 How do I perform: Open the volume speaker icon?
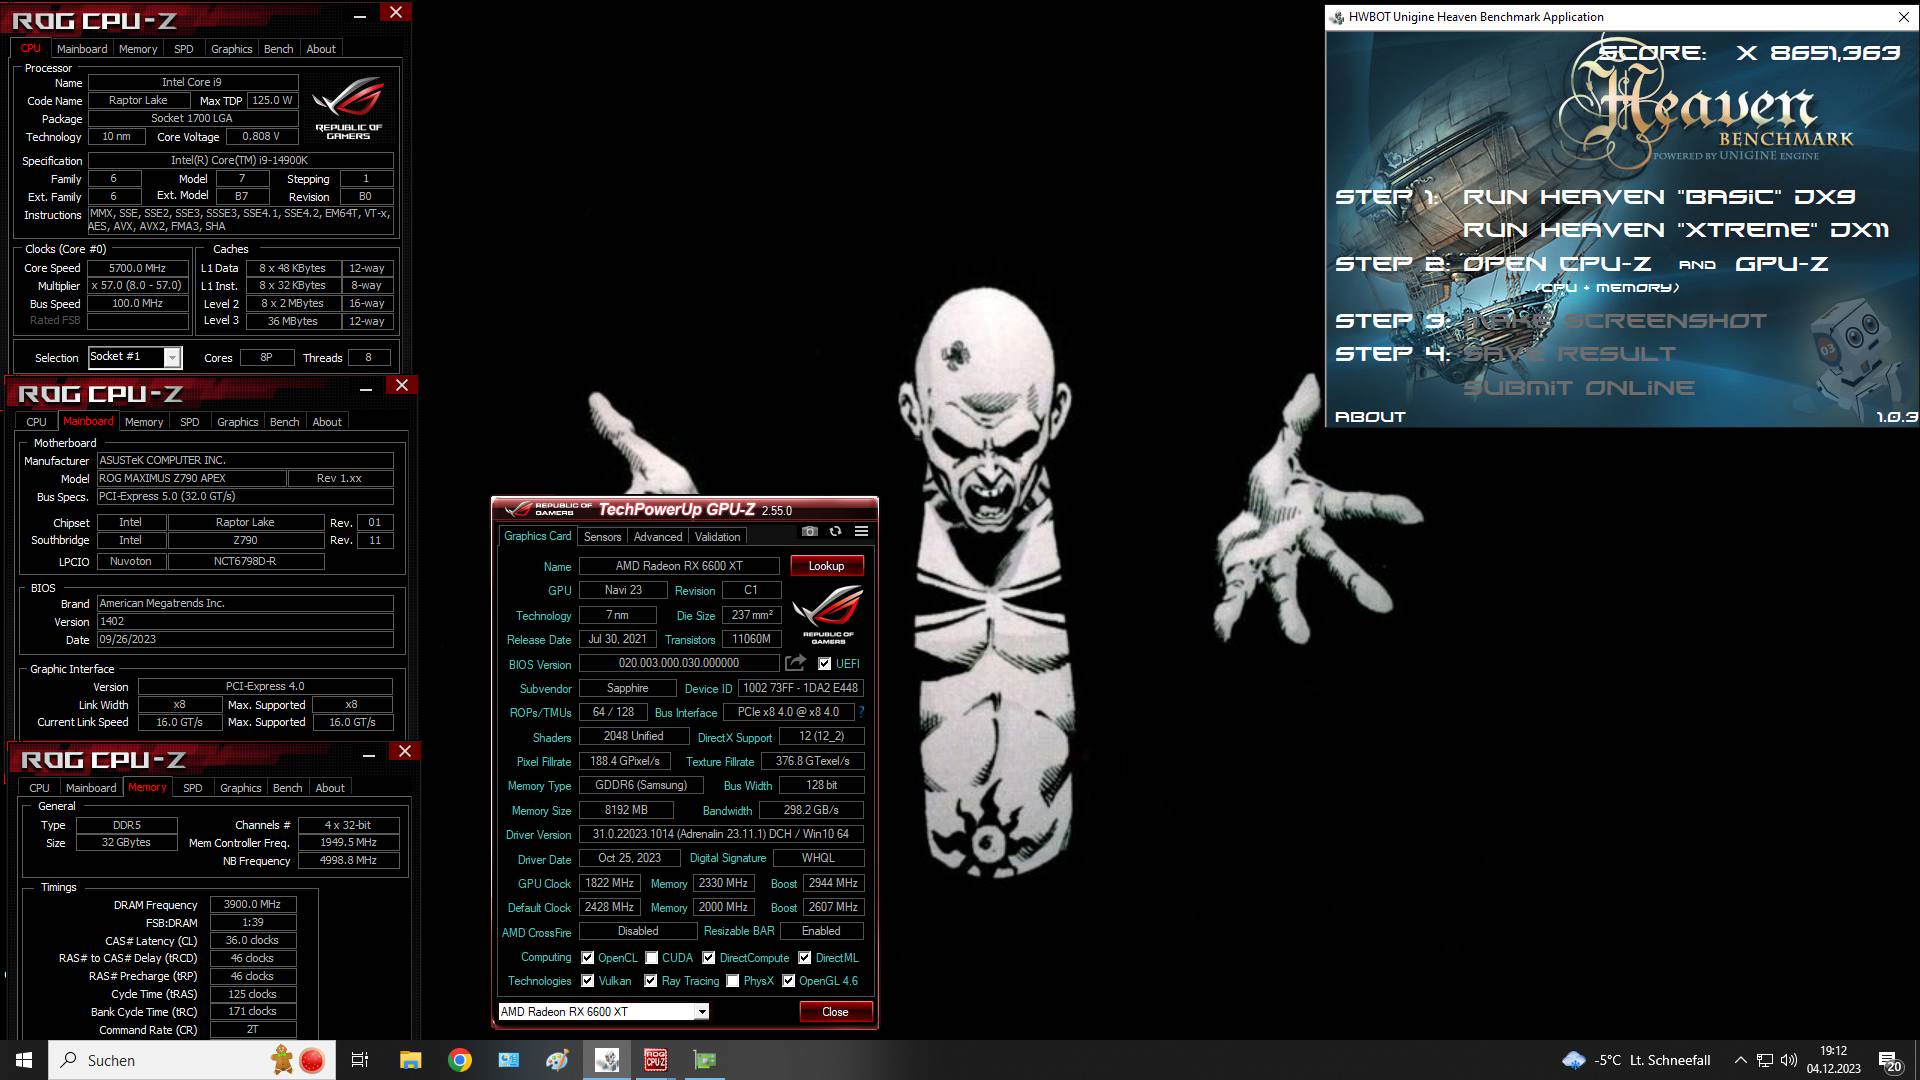(1789, 1060)
